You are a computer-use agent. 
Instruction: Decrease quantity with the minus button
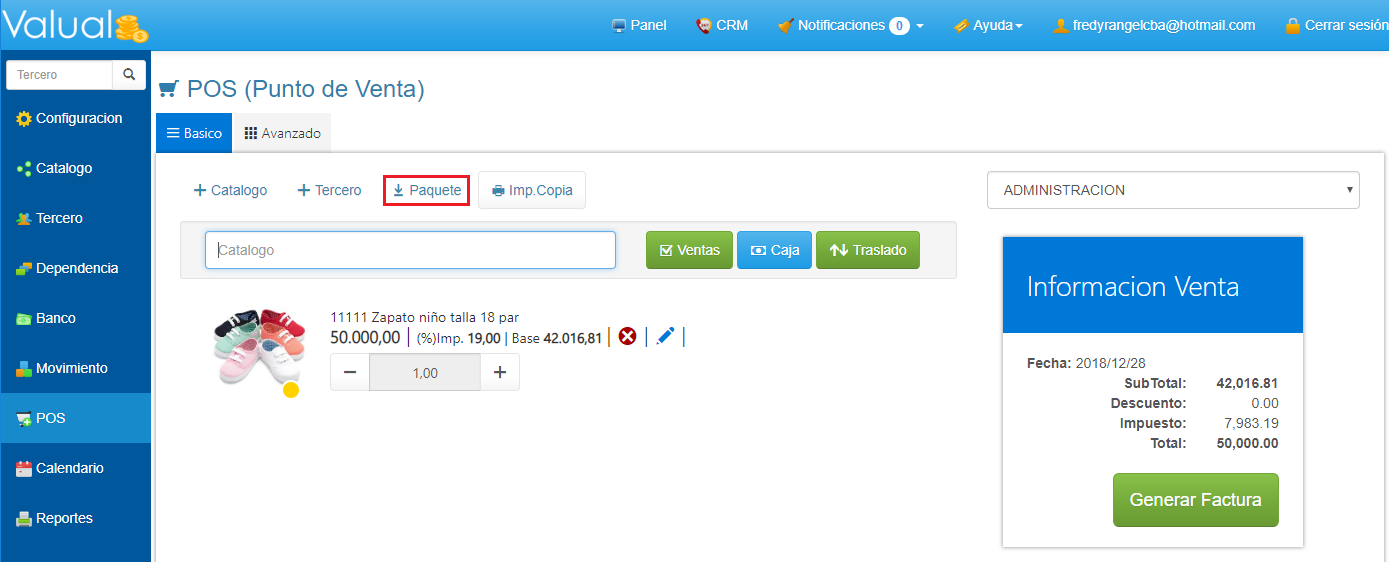[350, 373]
